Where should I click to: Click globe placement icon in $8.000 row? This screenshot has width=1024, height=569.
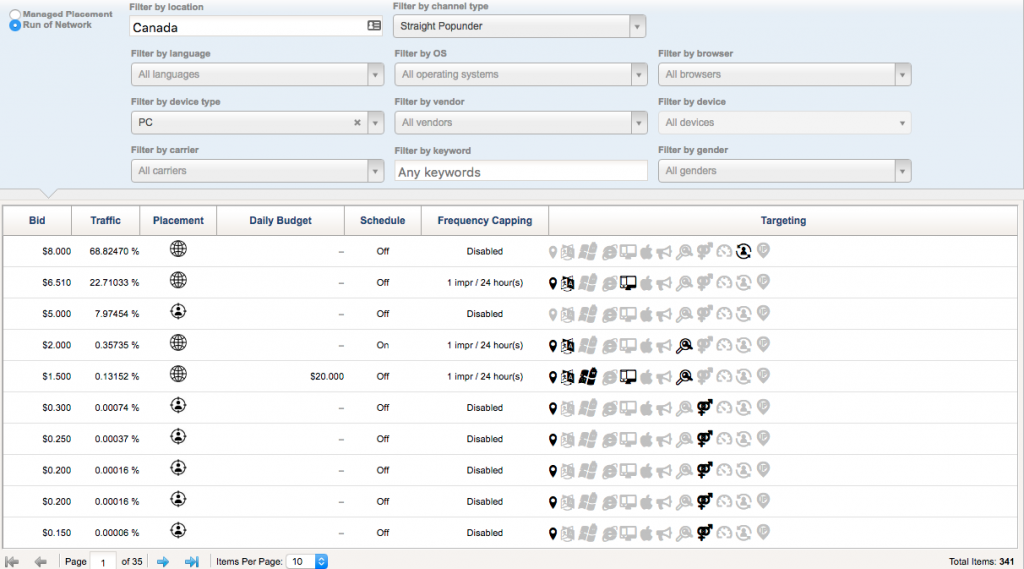click(178, 250)
